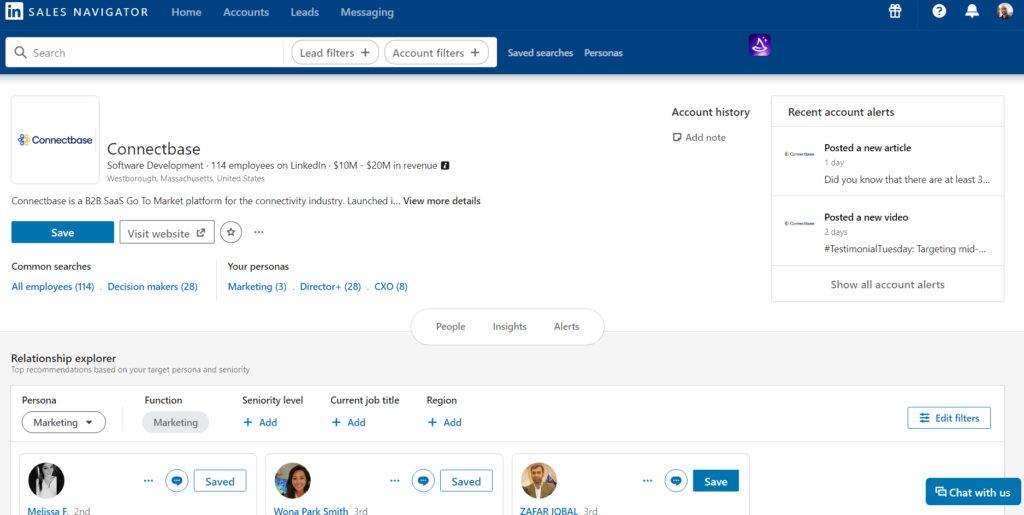Message Melissa F. via chat icon

point(176,480)
